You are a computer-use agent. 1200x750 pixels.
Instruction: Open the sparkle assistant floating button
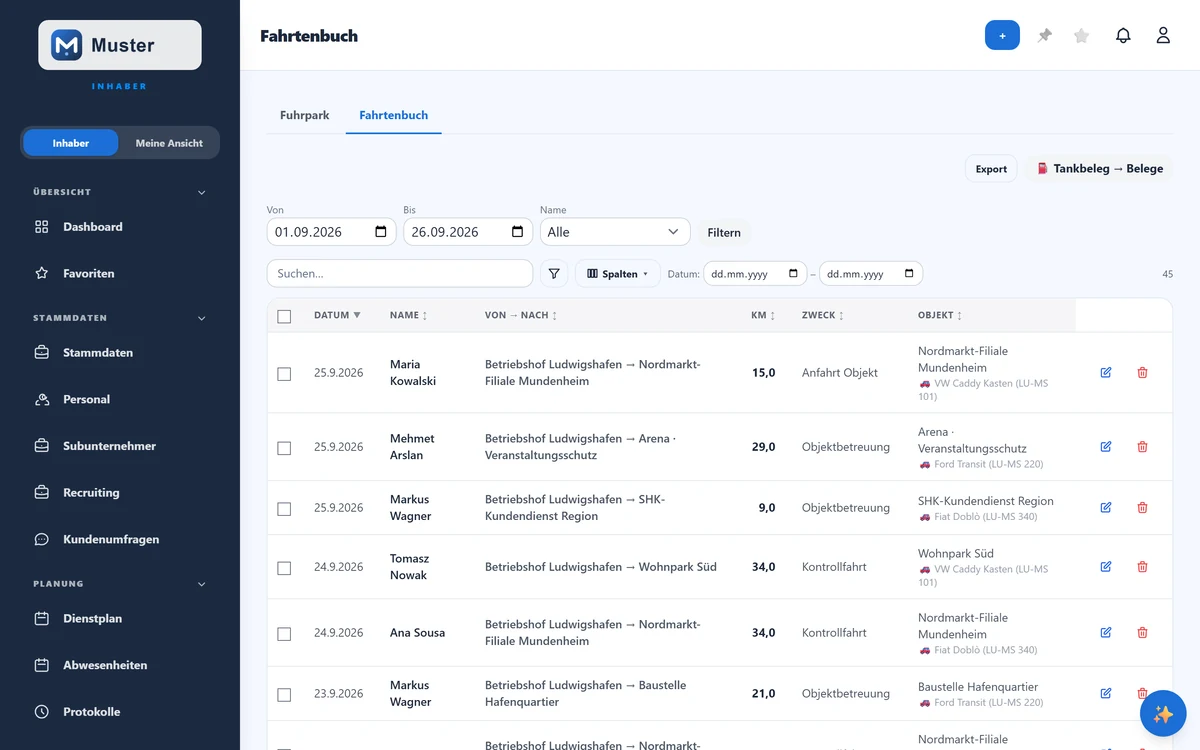[x=1163, y=714]
